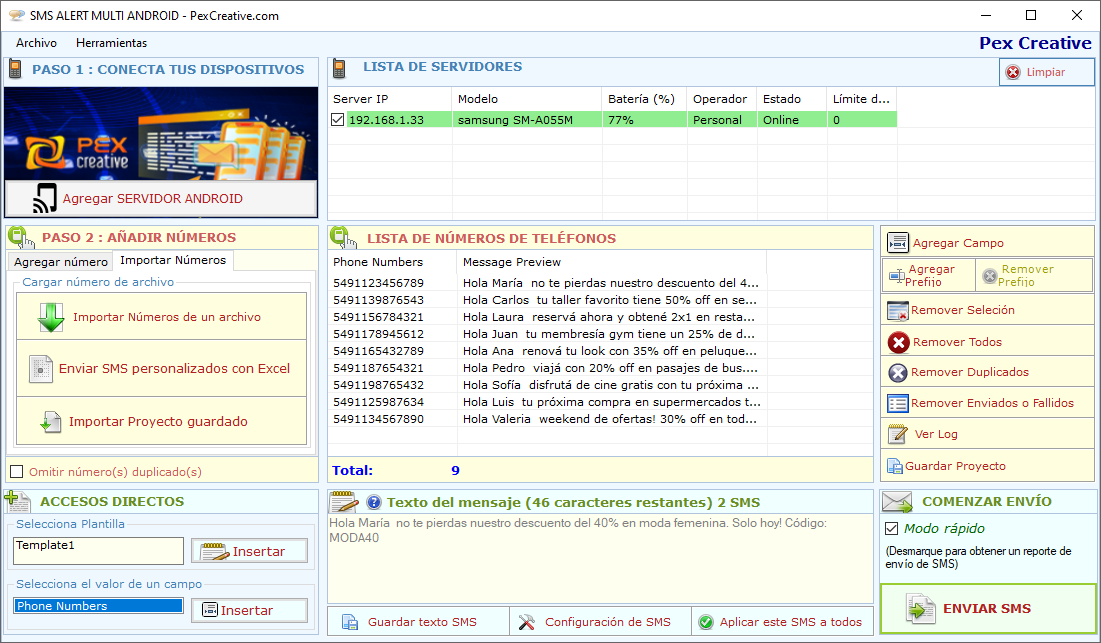This screenshot has height=643, width=1101.
Task: Click the Hola Valeria message preview
Action: [609, 418]
